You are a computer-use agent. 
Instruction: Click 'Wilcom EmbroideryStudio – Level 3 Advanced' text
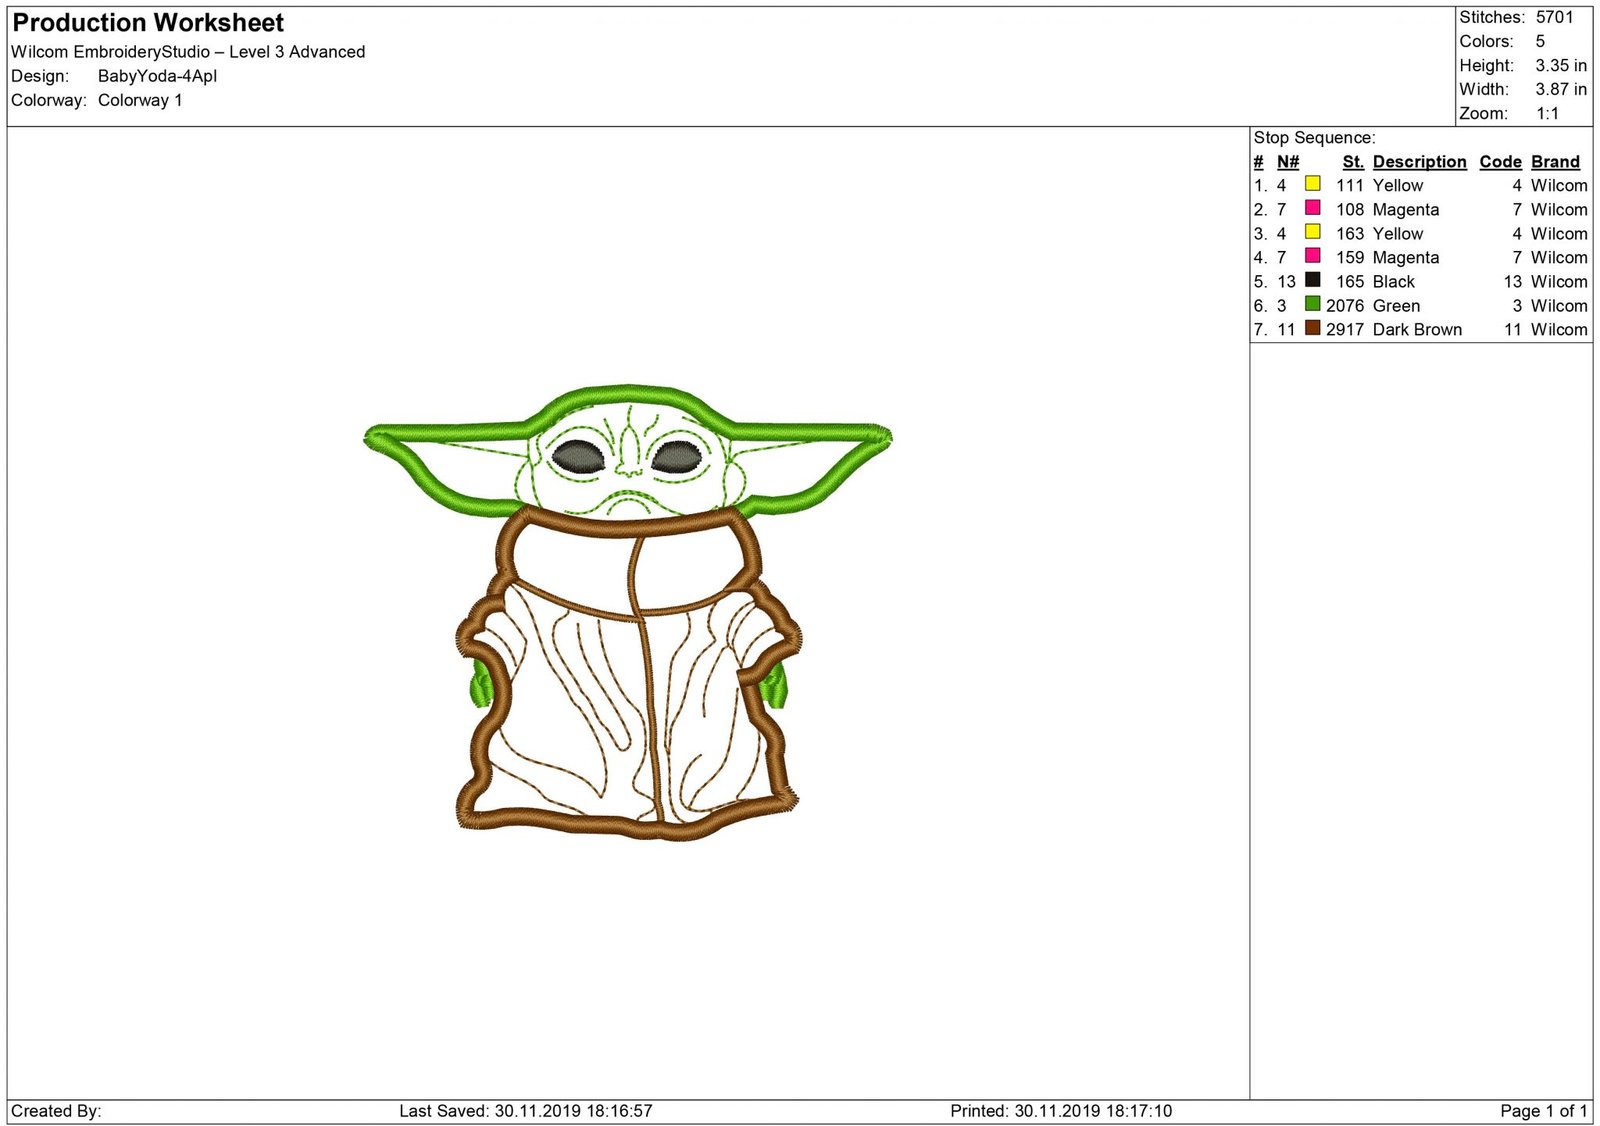pyautogui.click(x=188, y=52)
